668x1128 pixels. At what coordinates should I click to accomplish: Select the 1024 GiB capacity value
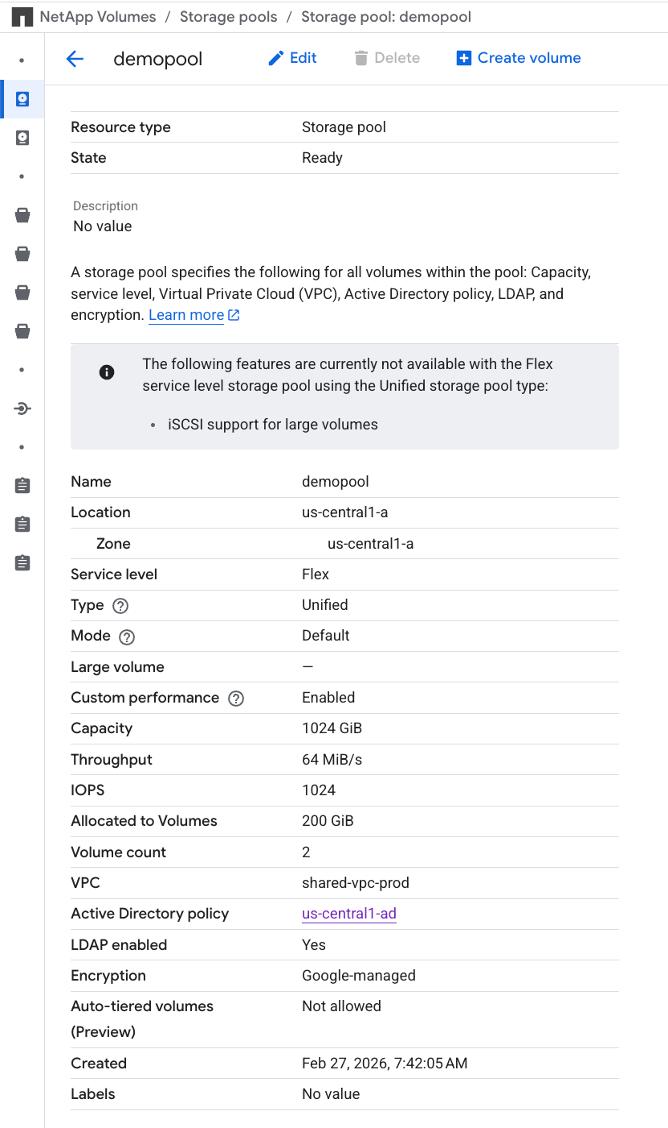(331, 728)
